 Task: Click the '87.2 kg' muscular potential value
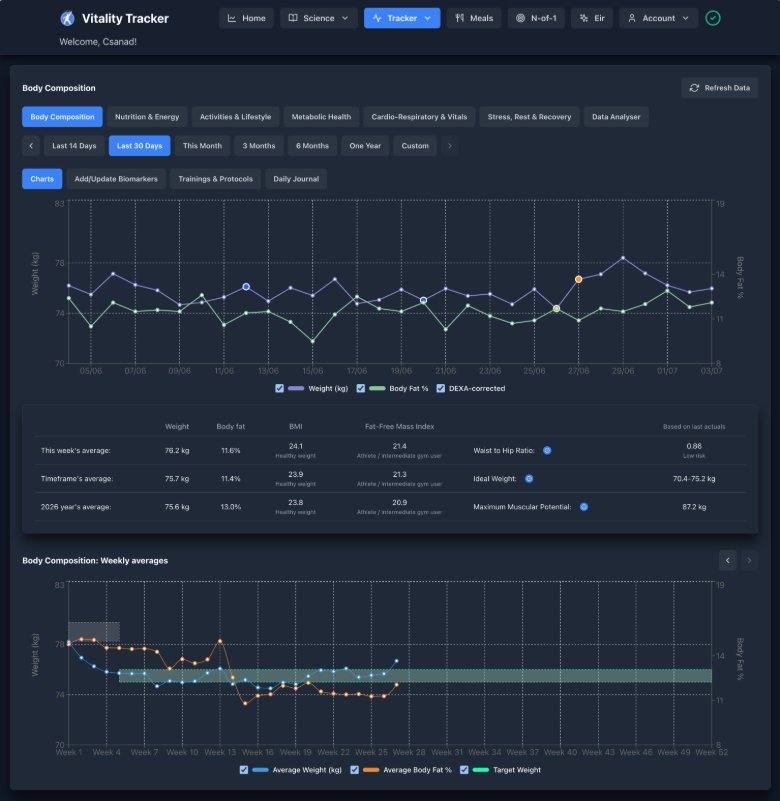click(x=694, y=507)
